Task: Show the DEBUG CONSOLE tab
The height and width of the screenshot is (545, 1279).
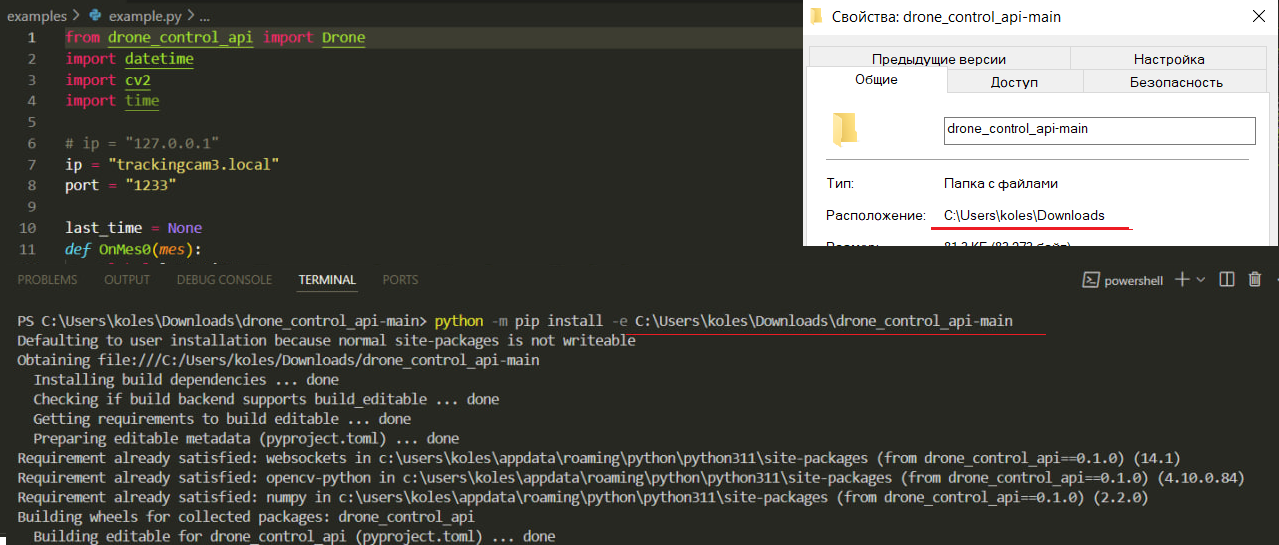Action: 224,280
